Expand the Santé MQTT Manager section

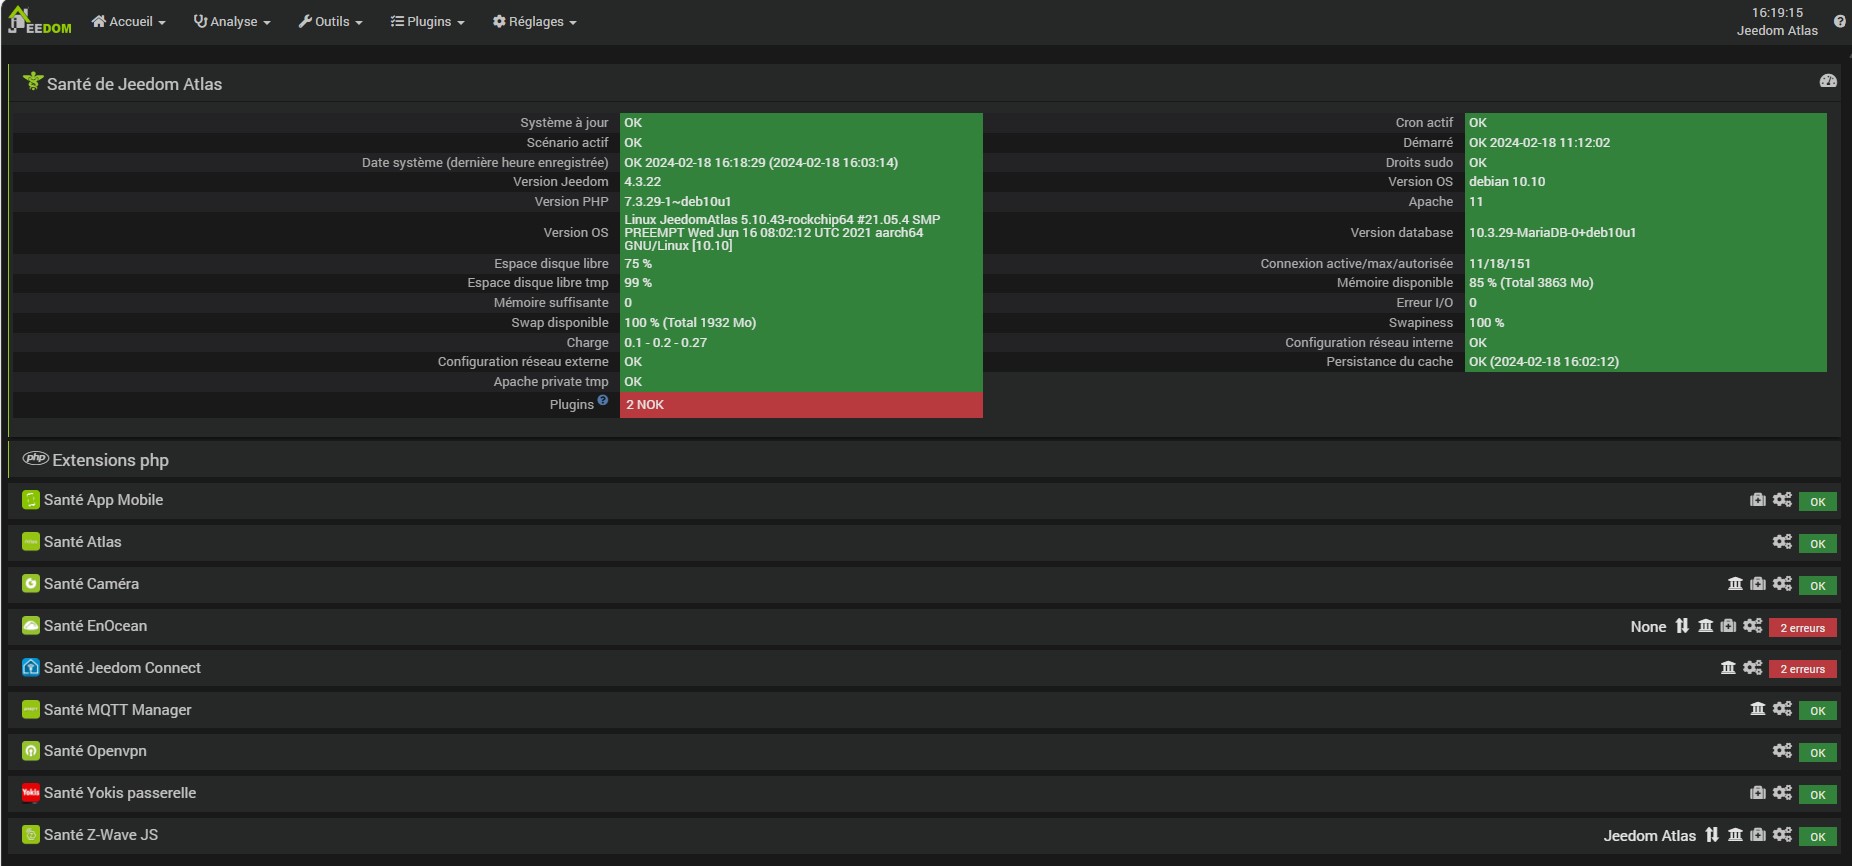(117, 710)
